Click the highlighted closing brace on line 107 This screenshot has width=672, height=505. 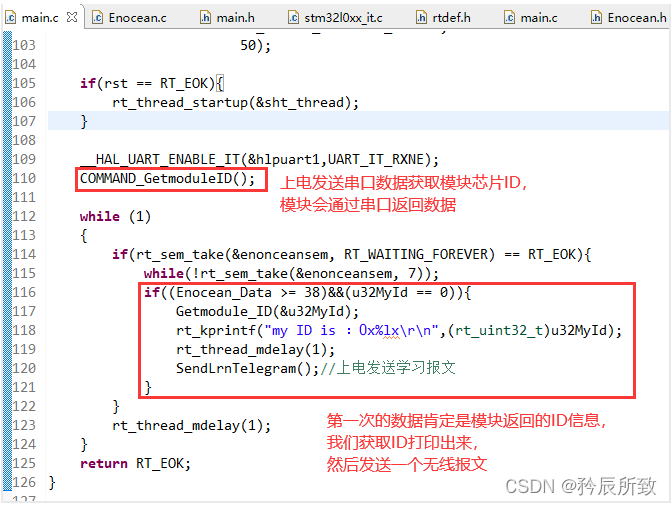click(84, 121)
